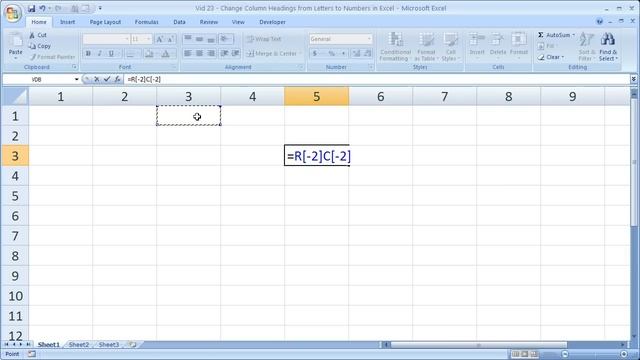Open the font name combo box
This screenshot has width=640, height=360.
[x=106, y=39]
